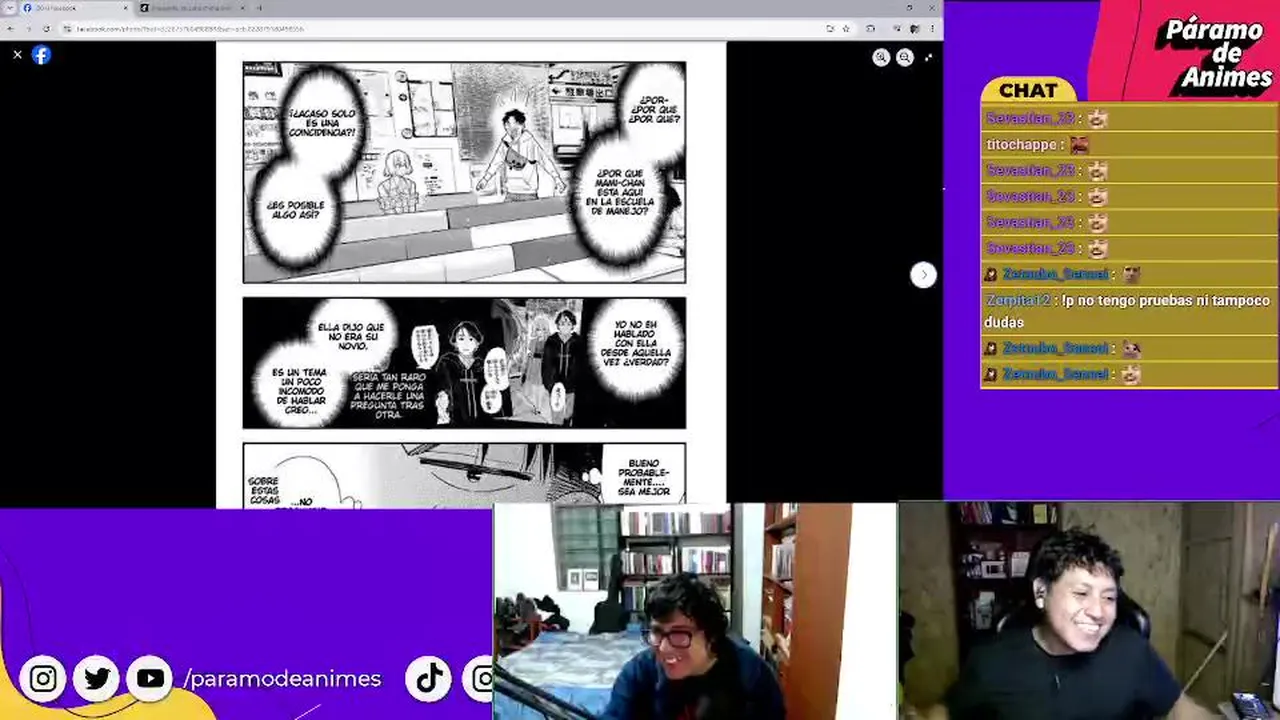Open a new browser tab

(x=259, y=8)
